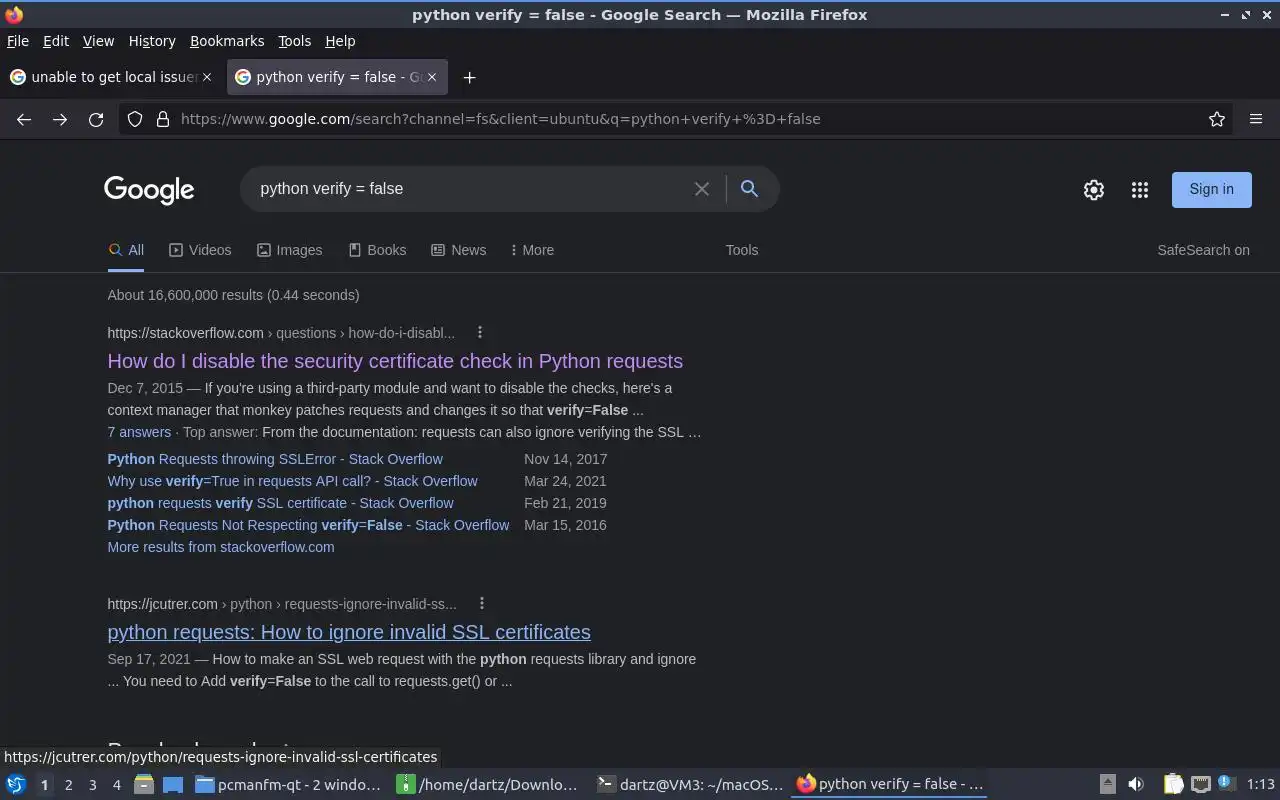Switch to News results

pyautogui.click(x=459, y=250)
